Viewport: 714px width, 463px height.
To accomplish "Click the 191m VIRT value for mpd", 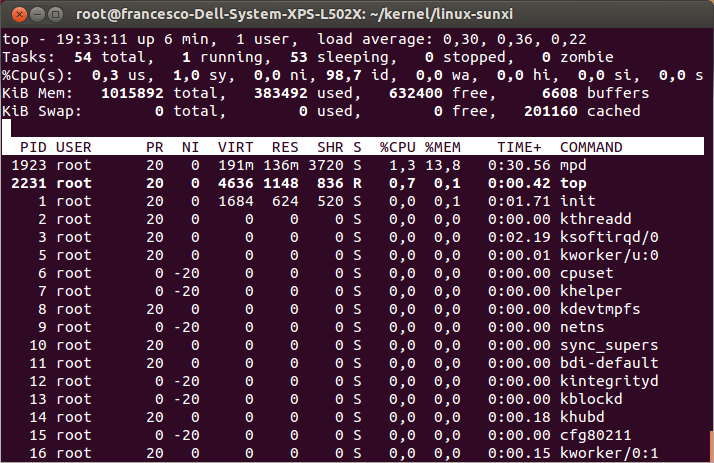I will (235, 165).
